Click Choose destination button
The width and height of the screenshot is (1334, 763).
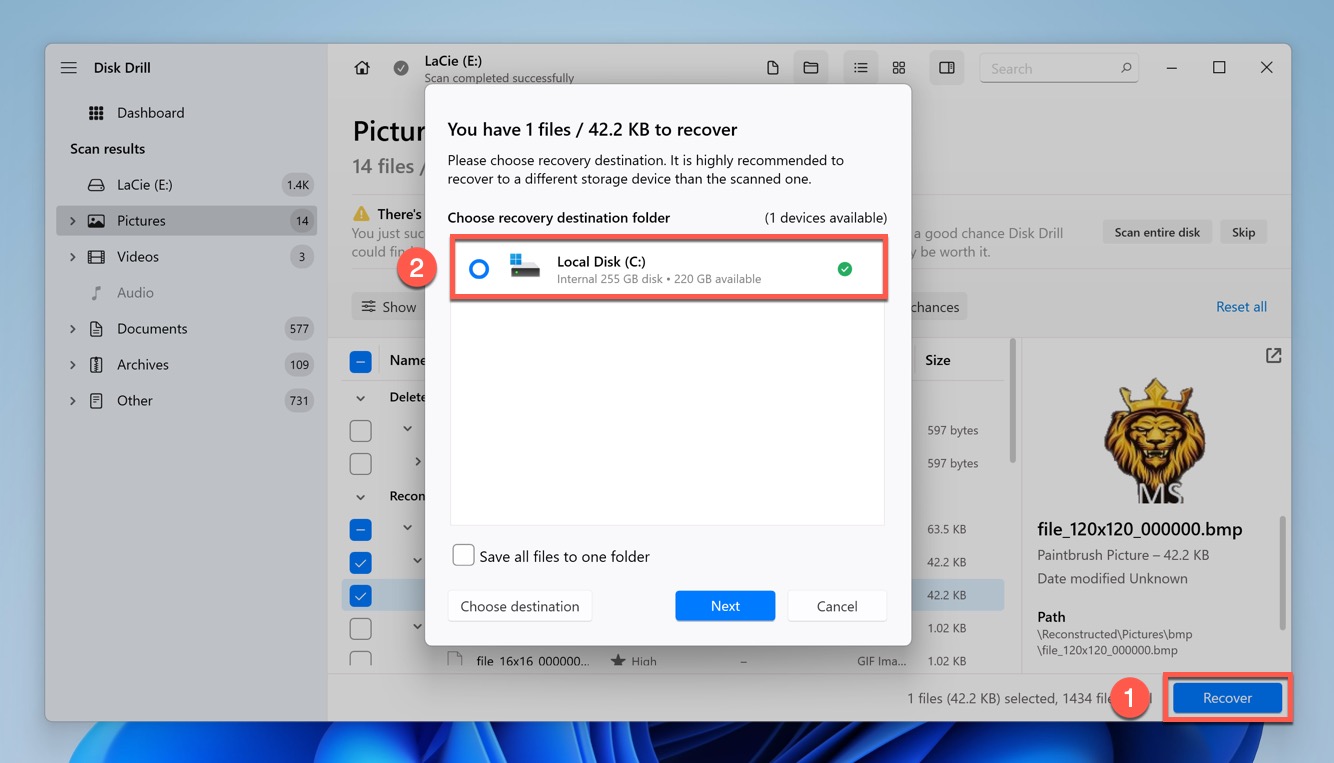[x=520, y=606]
